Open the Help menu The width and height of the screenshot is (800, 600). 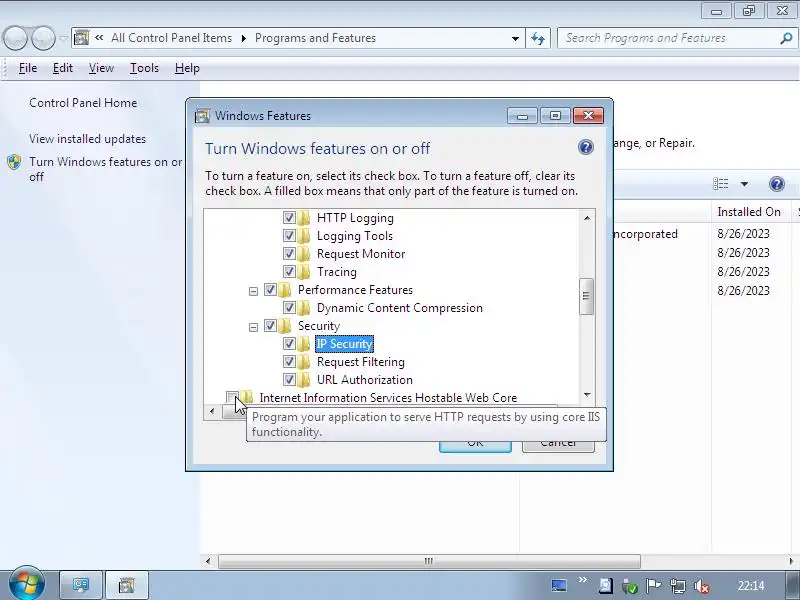pos(187,68)
